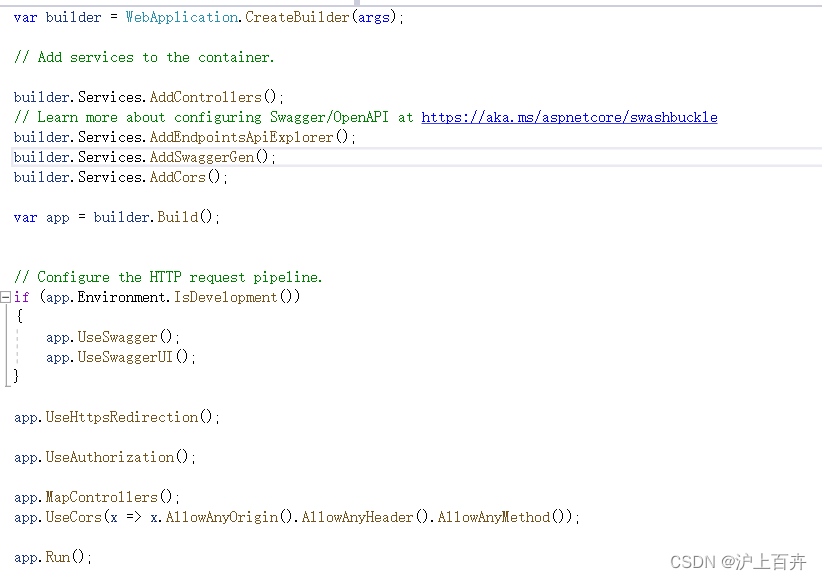The image size is (822, 580).
Task: Click the AddCors method call
Action: (x=178, y=177)
